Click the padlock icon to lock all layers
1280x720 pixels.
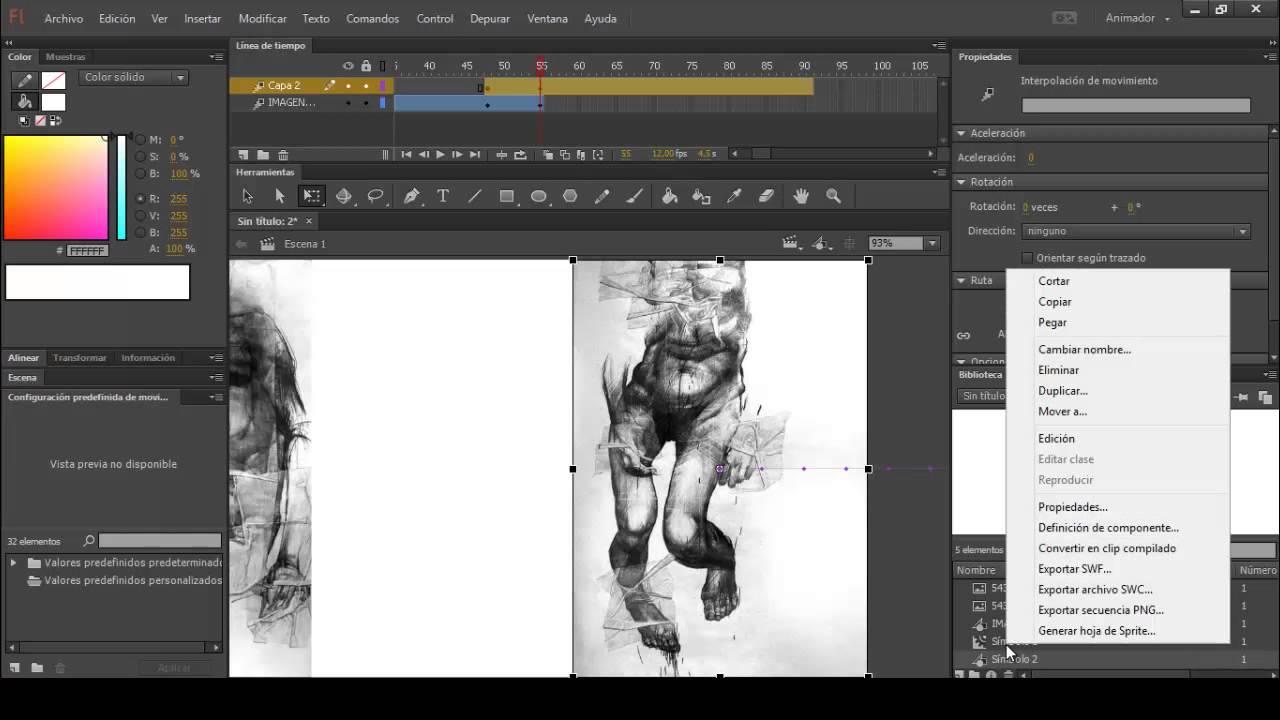(366, 66)
